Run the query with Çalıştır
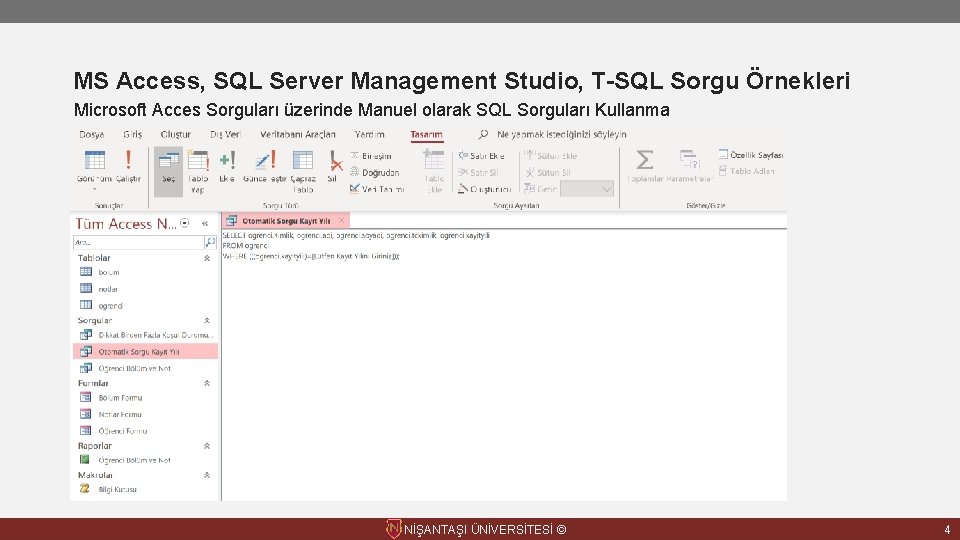960x540 pixels. click(x=128, y=166)
